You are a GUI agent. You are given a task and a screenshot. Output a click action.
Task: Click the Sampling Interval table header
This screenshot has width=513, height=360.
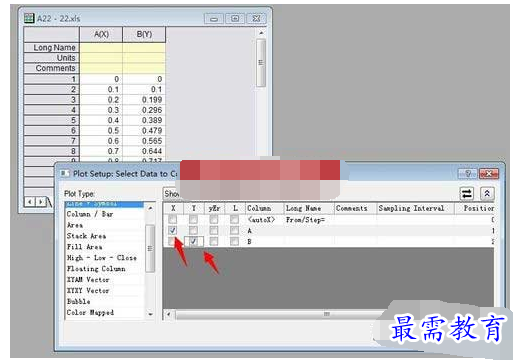[415, 208]
